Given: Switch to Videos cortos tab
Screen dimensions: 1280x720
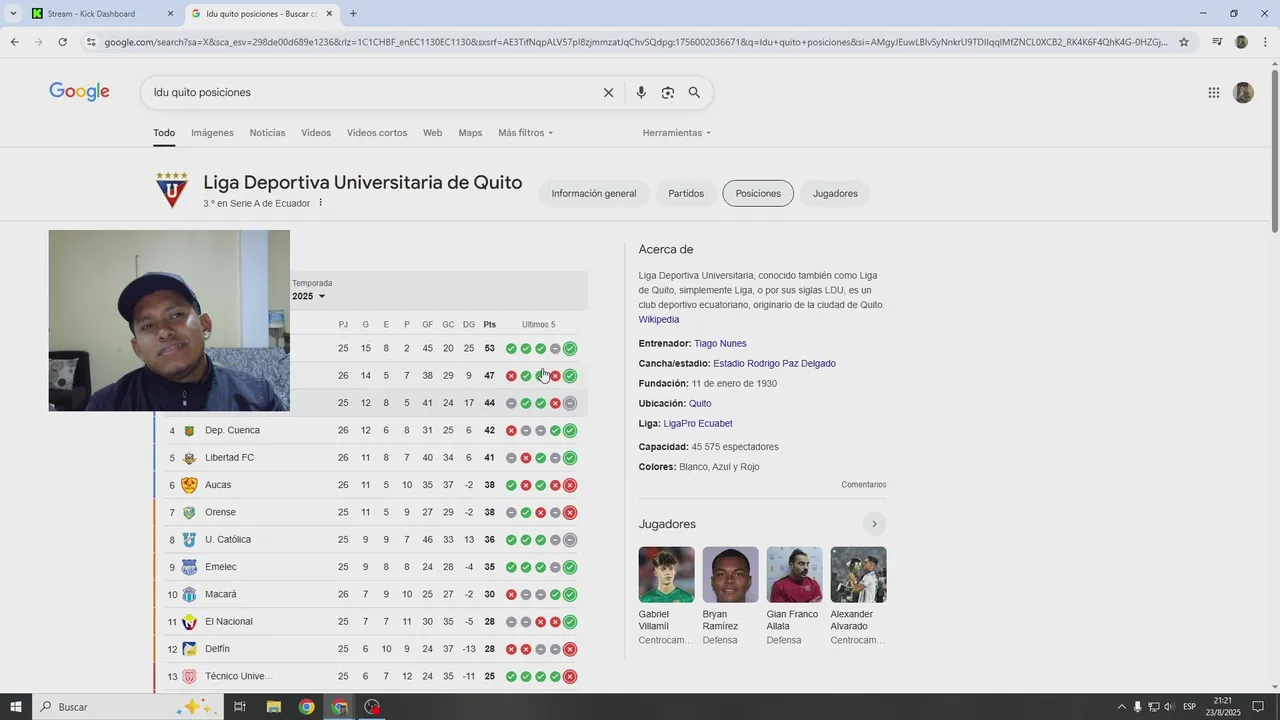Looking at the screenshot, I should tap(377, 133).
